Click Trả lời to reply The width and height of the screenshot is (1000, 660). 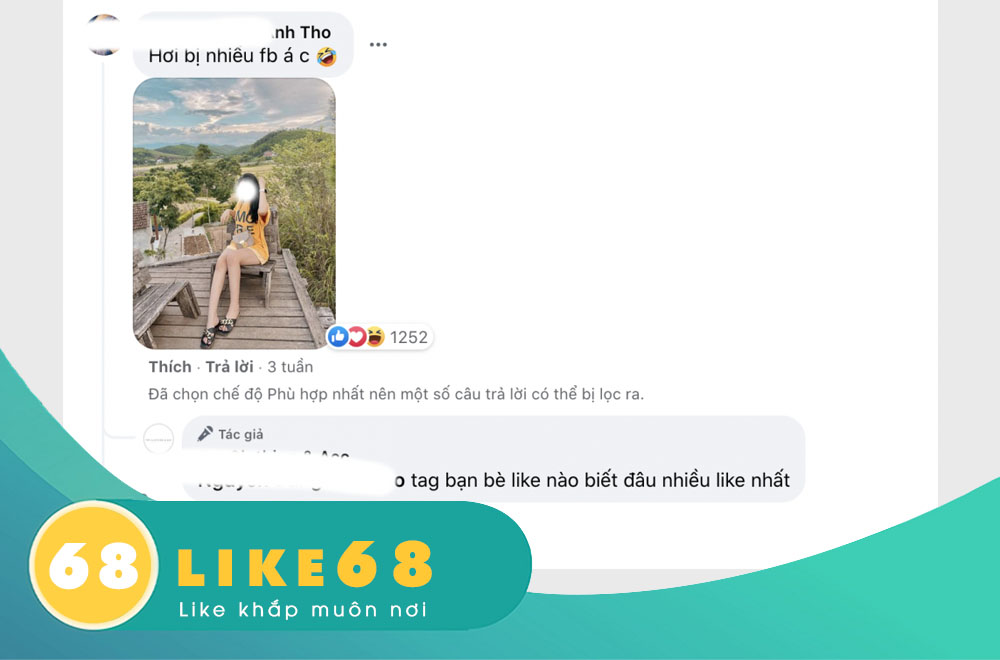(x=230, y=367)
